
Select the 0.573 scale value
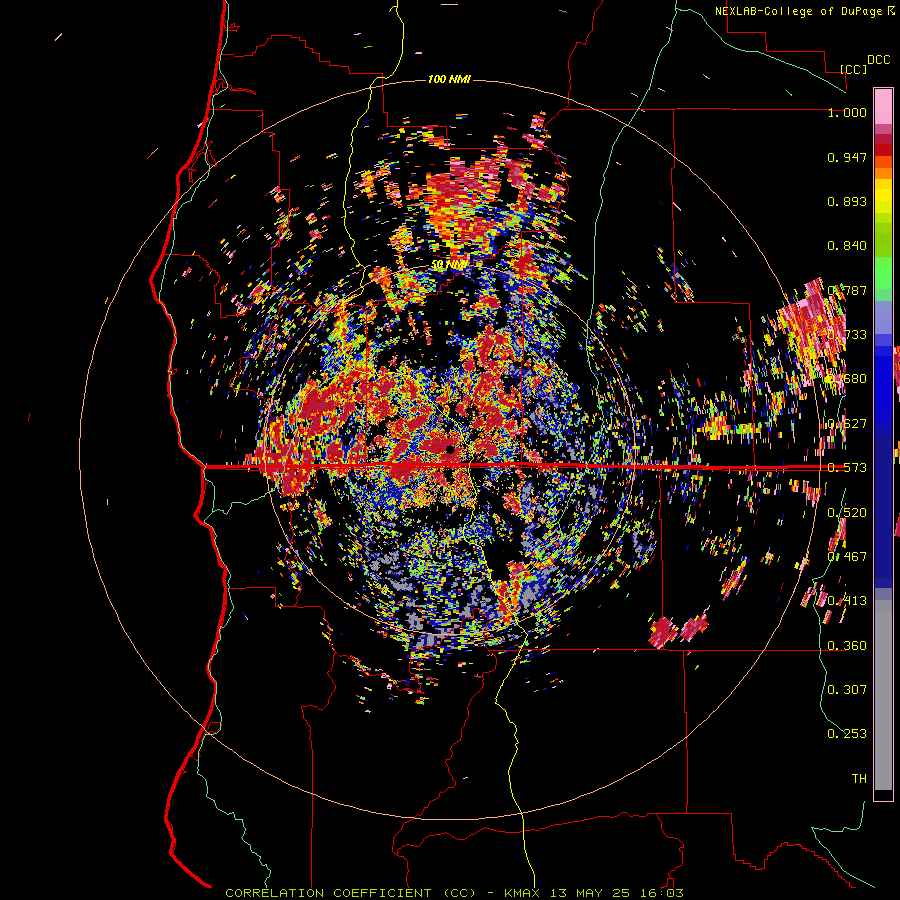[x=847, y=468]
